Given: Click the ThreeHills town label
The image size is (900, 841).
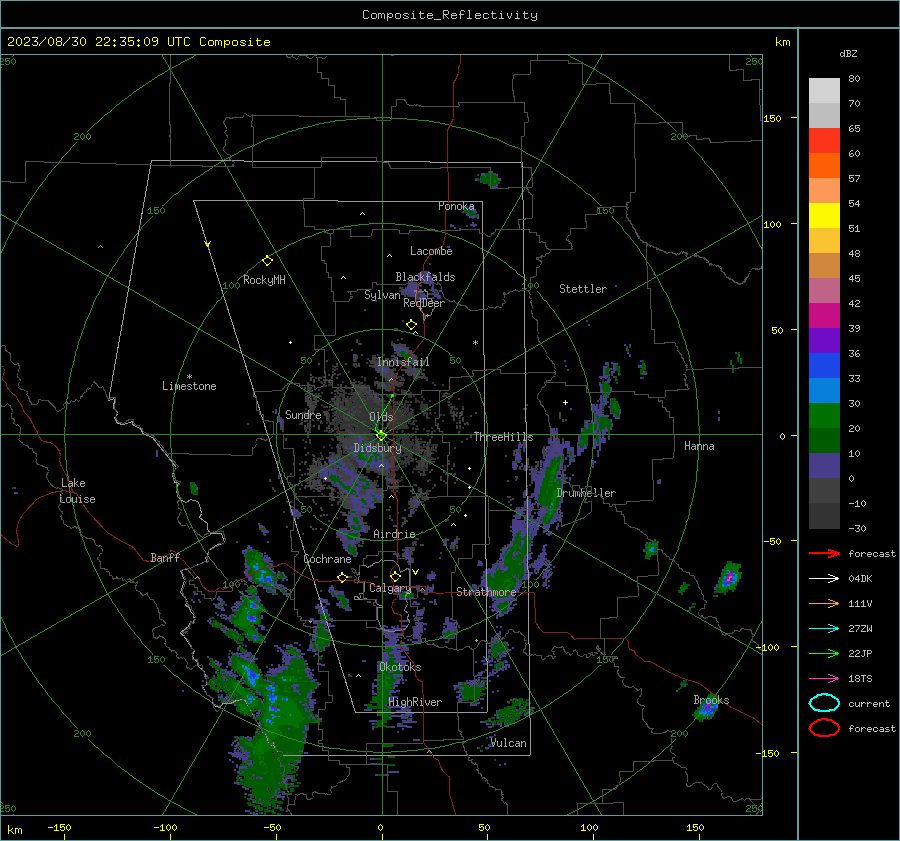Looking at the screenshot, I should (503, 437).
